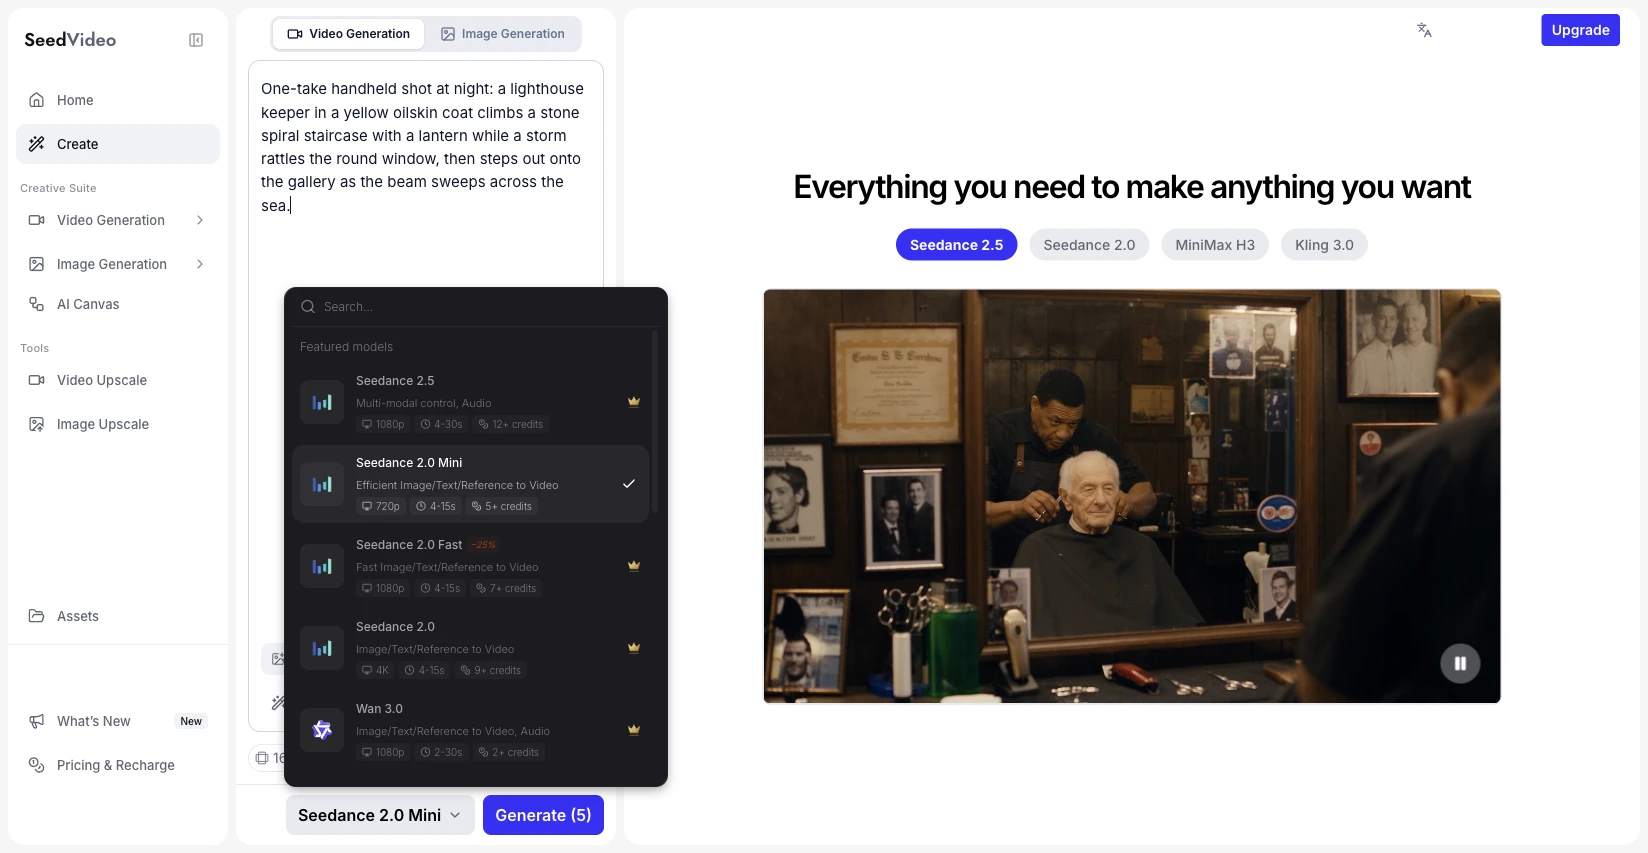The image size is (1648, 853).
Task: Click the SeedVideo logo
Action: [x=70, y=40]
